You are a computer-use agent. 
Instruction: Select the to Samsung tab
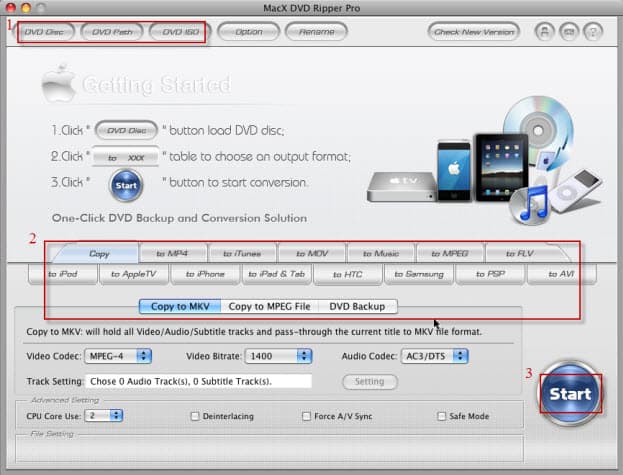point(419,274)
